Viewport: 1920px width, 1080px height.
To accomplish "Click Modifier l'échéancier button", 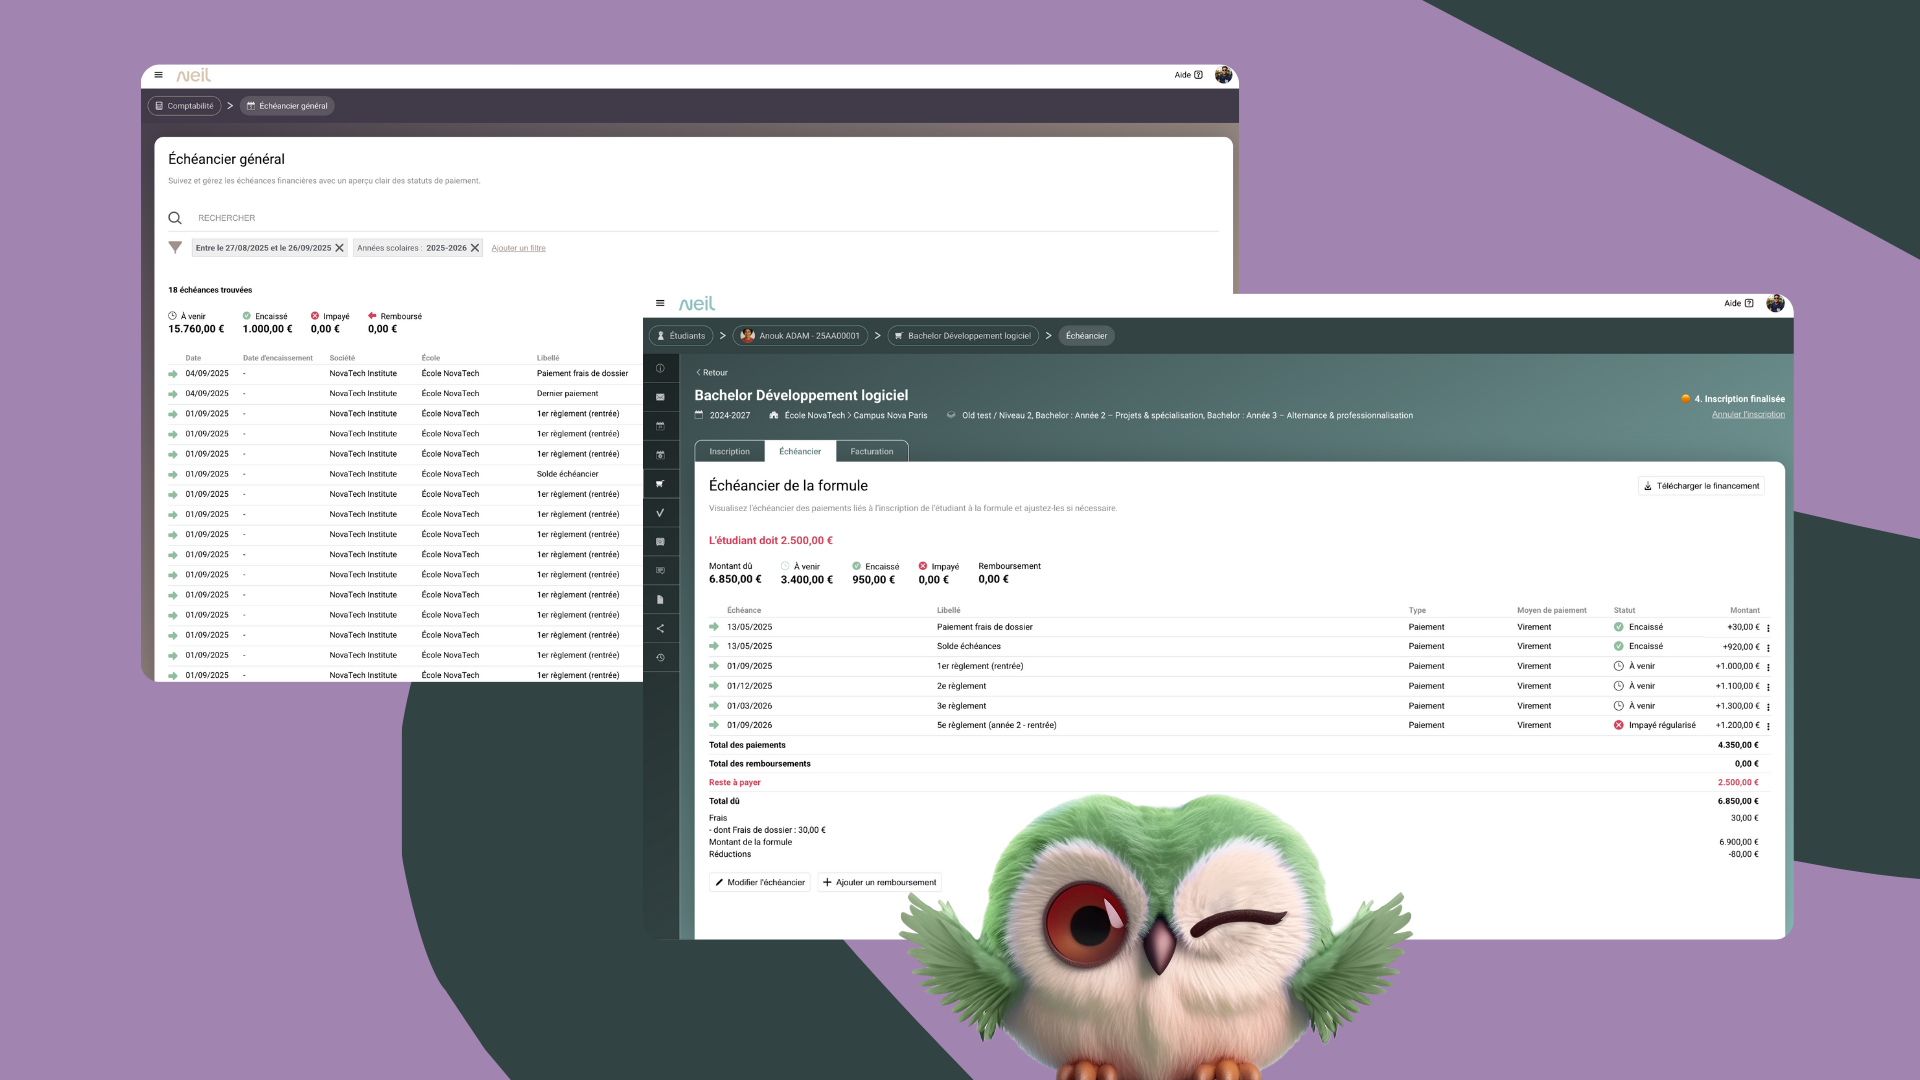I will point(760,883).
